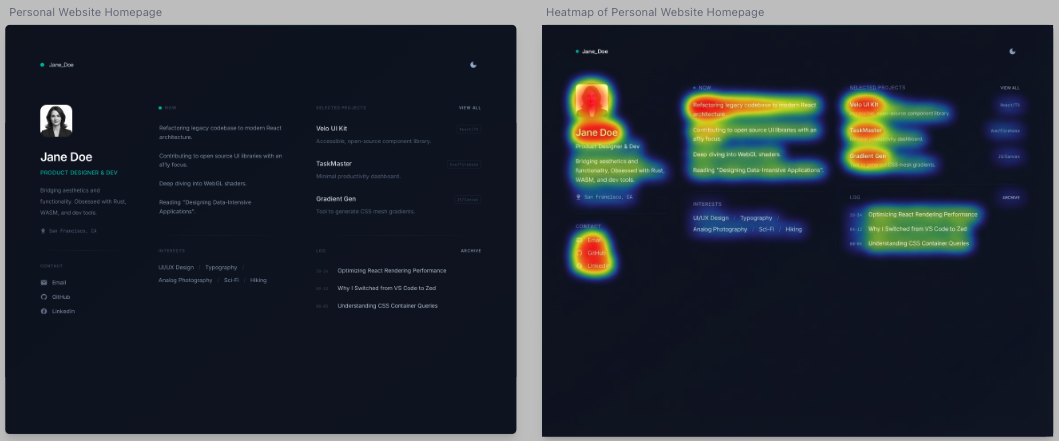
Task: Open Optimizing React Rendering Performance post in homepage
Action: coord(392,270)
